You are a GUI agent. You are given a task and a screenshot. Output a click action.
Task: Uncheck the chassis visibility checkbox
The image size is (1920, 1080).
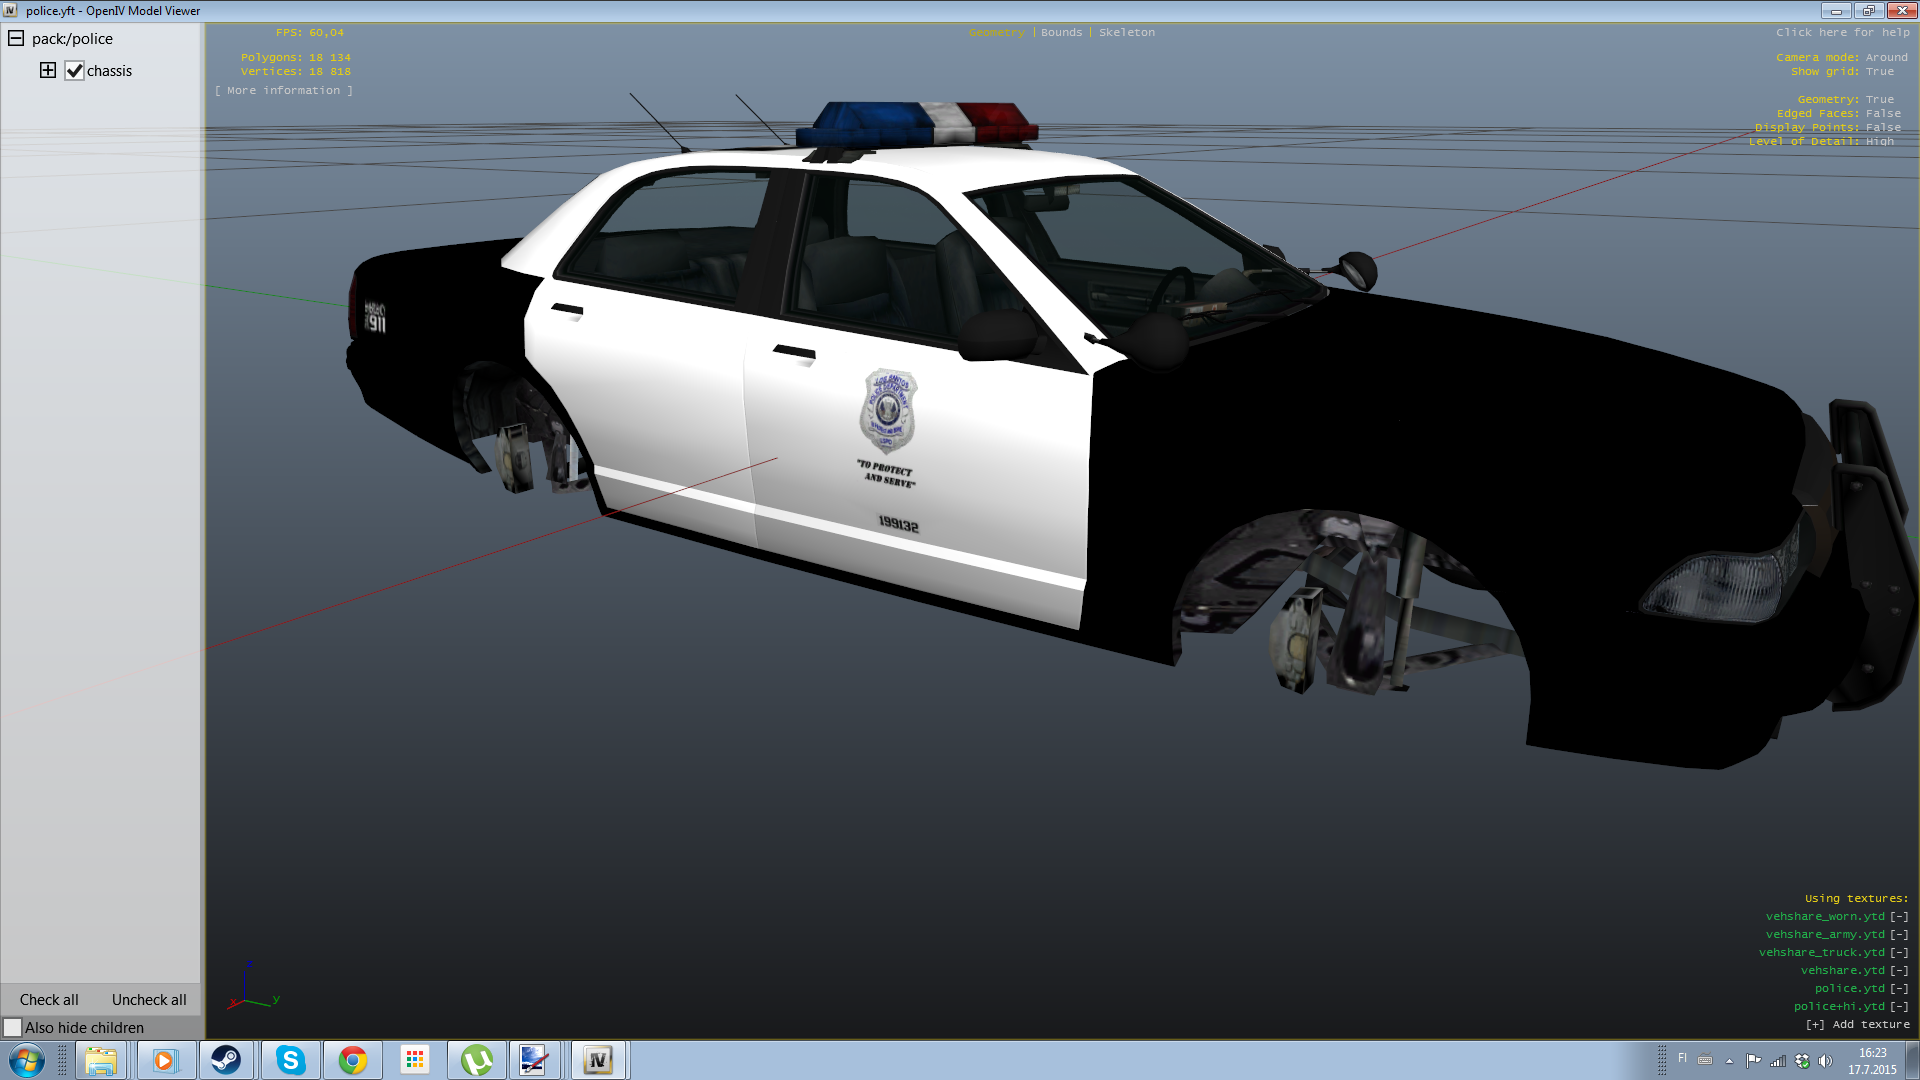click(x=74, y=71)
